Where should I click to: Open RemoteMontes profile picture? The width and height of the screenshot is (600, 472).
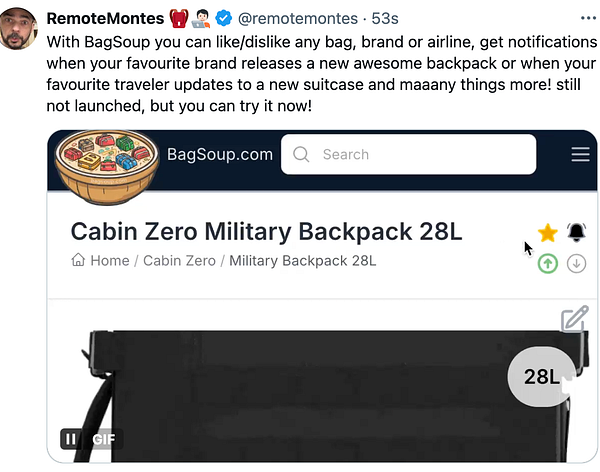(18, 29)
